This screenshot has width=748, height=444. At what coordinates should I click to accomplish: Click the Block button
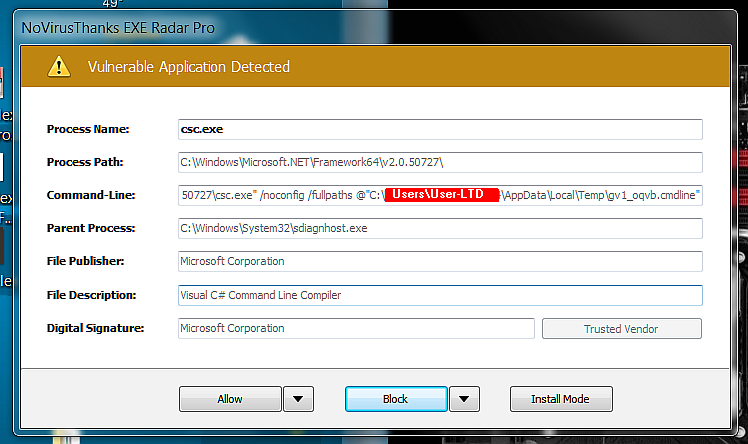[396, 399]
